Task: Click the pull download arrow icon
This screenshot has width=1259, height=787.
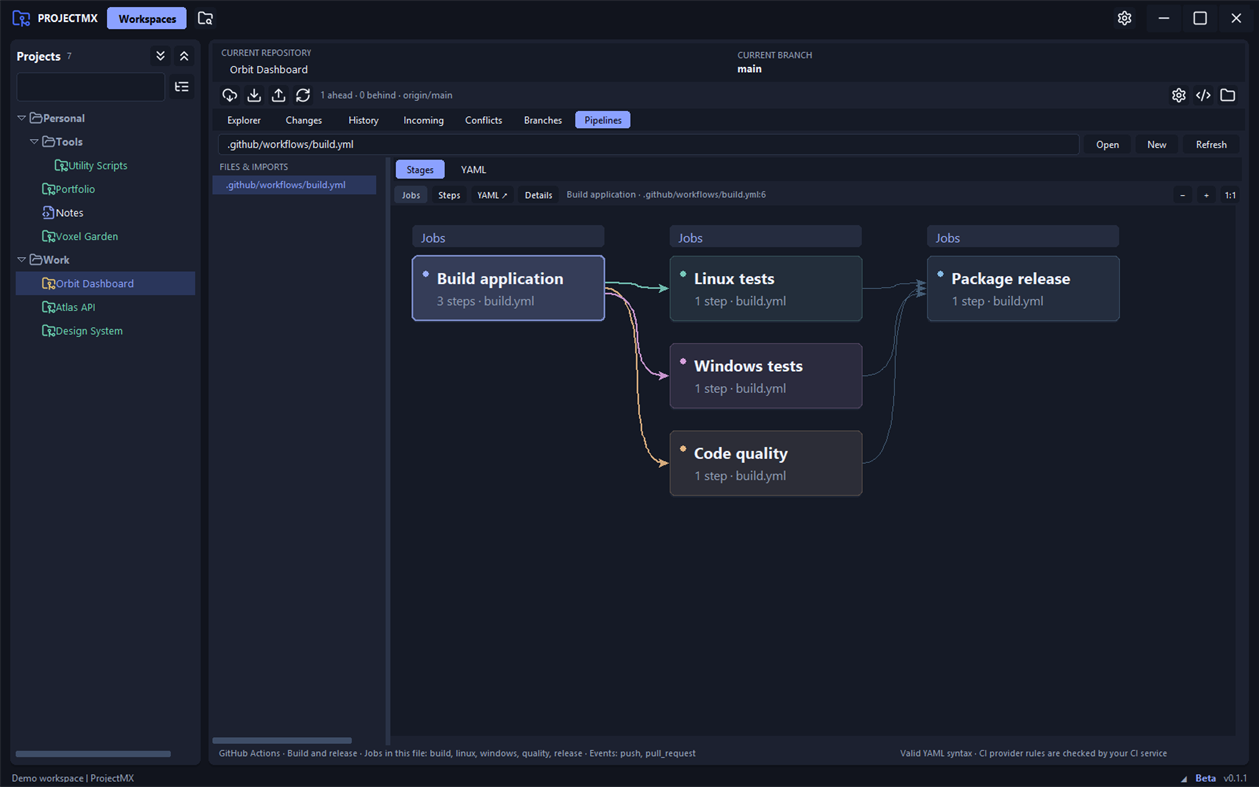Action: [254, 95]
